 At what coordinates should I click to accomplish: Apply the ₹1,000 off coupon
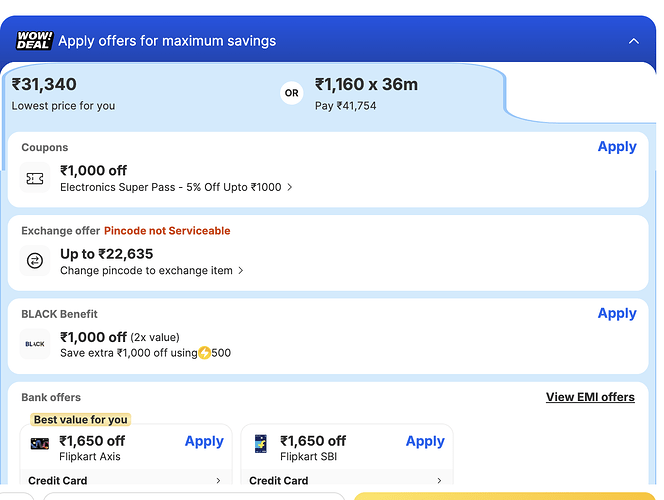pos(616,146)
